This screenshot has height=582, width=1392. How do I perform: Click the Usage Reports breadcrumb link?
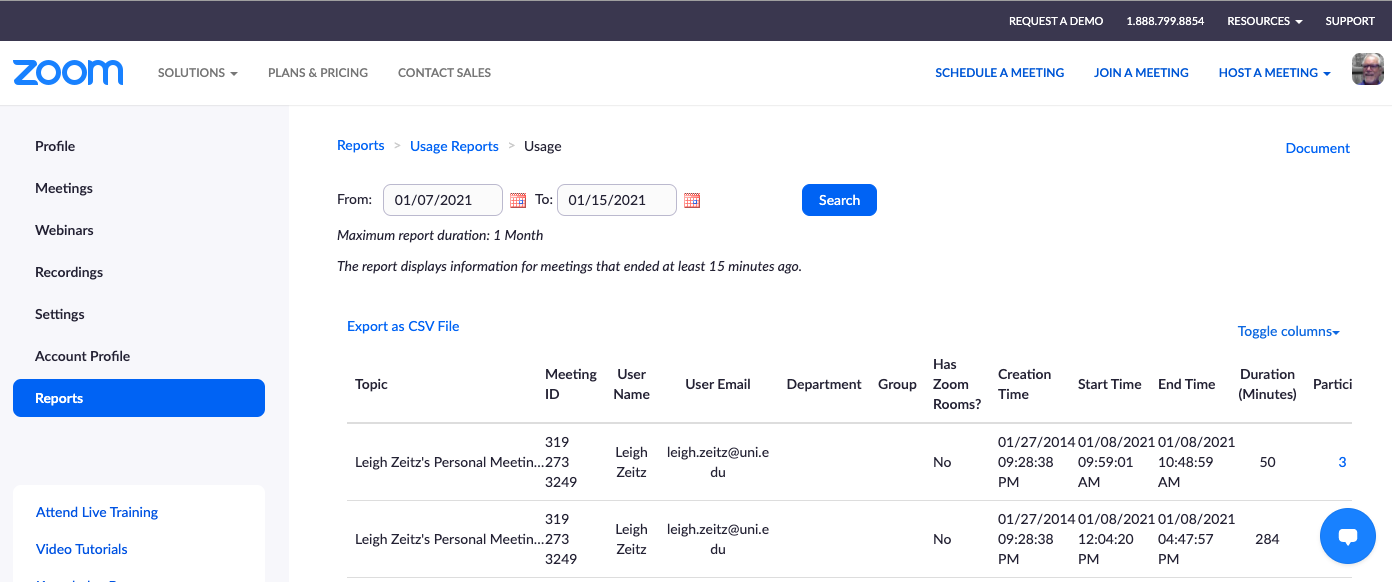point(454,146)
